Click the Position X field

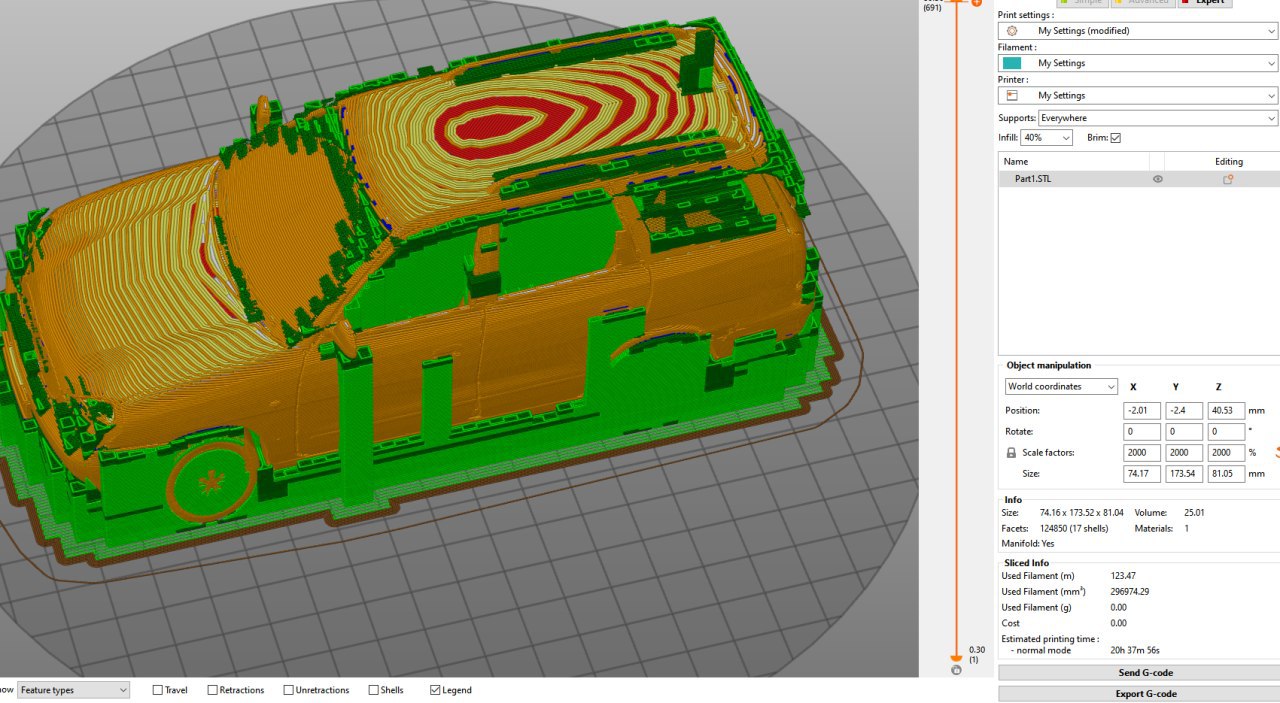1142,411
